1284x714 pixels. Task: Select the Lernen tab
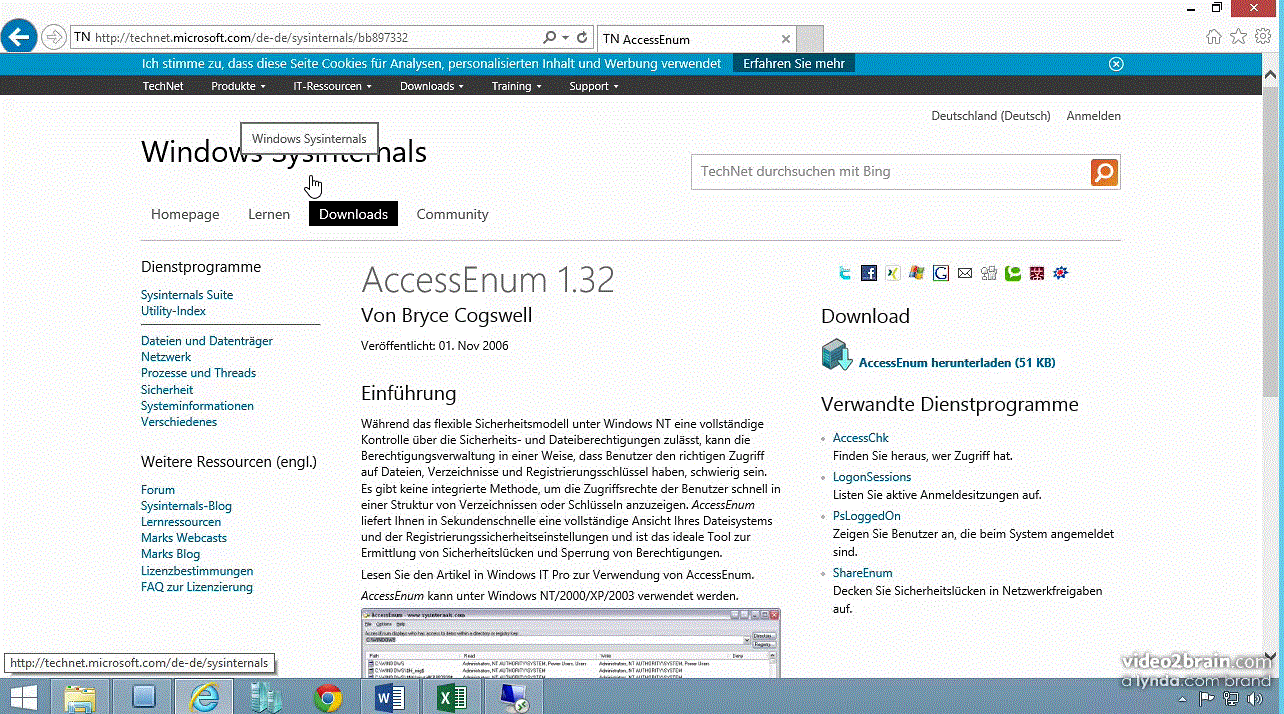[x=269, y=214]
